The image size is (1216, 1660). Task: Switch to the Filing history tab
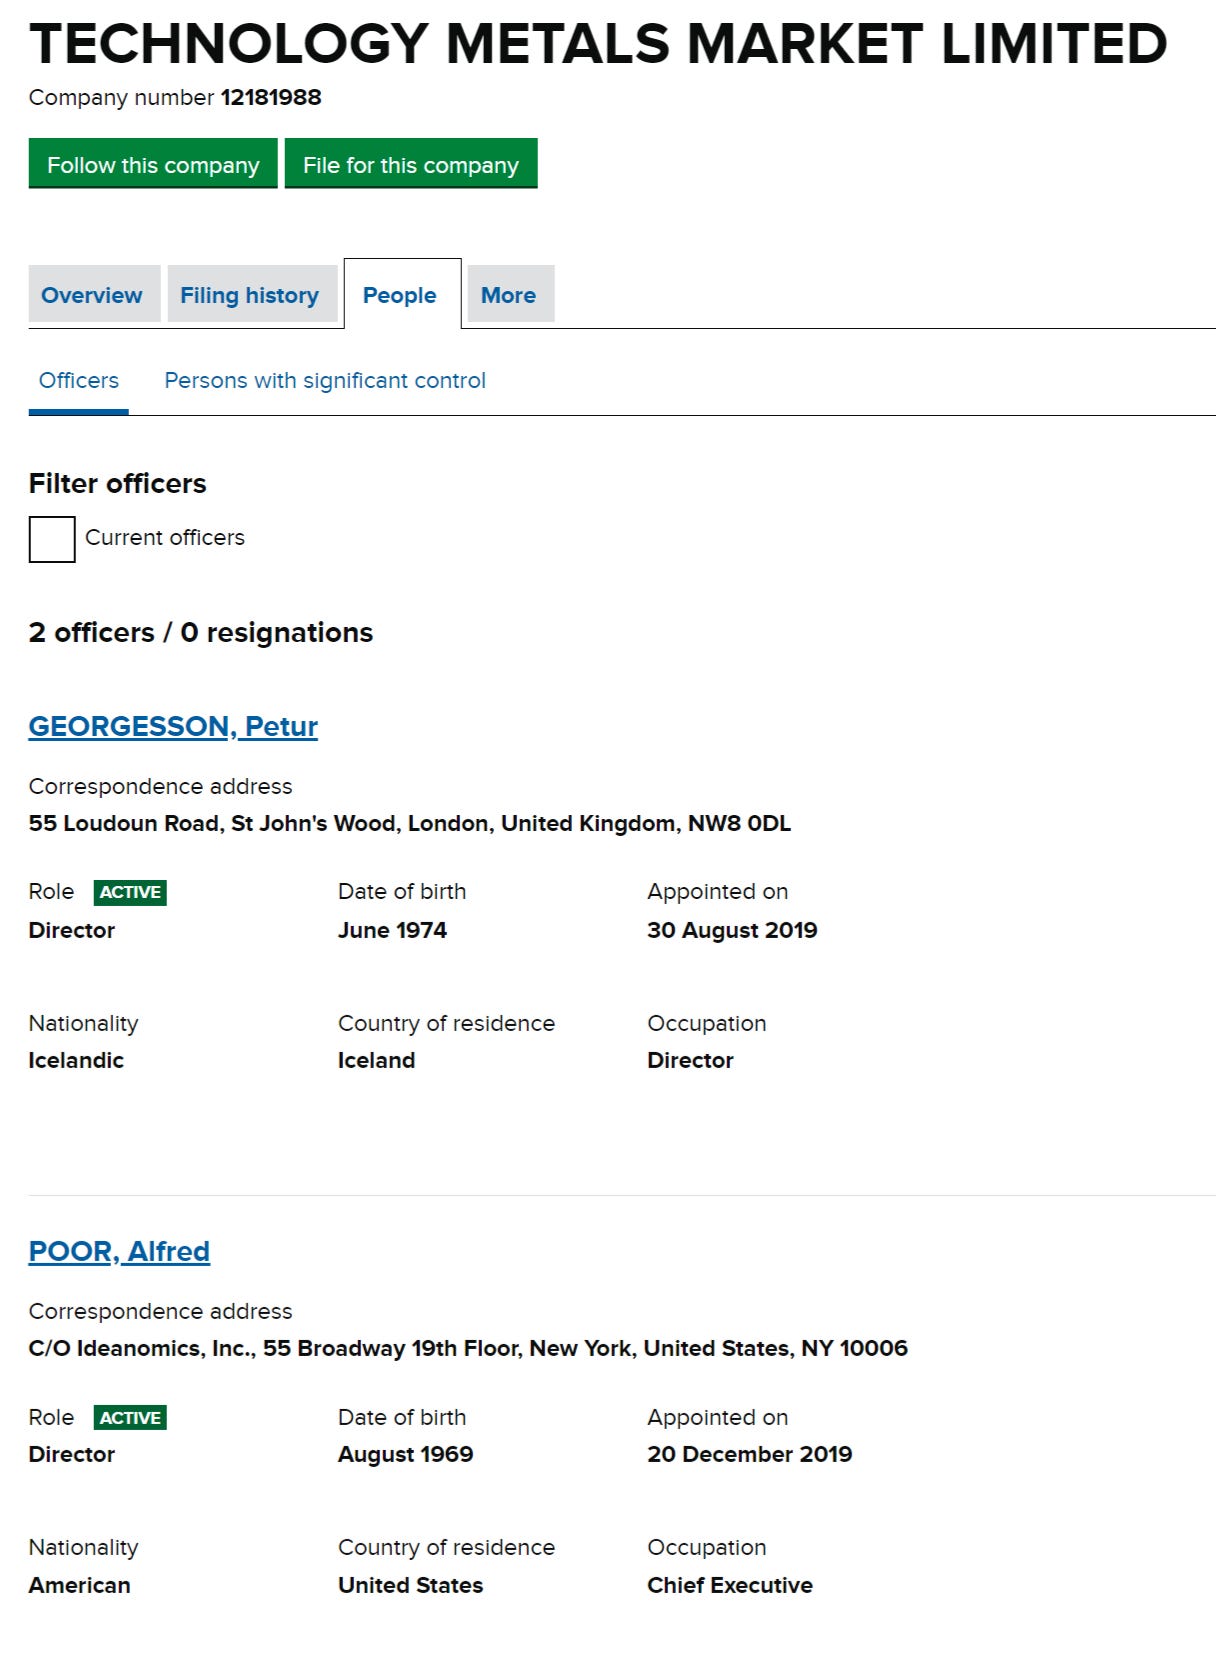pos(251,294)
